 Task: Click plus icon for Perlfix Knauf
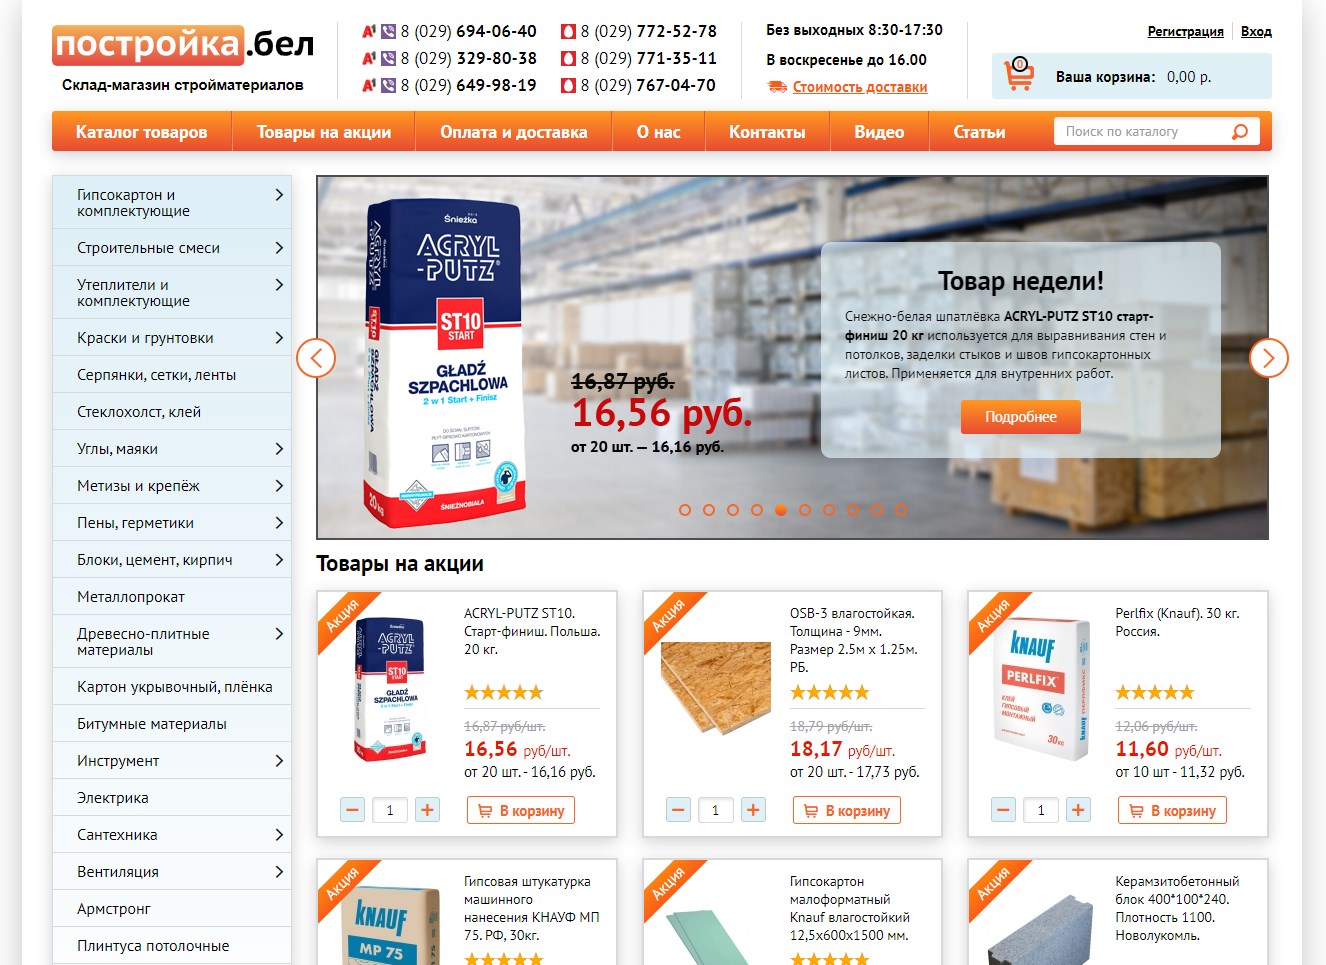tap(1078, 810)
